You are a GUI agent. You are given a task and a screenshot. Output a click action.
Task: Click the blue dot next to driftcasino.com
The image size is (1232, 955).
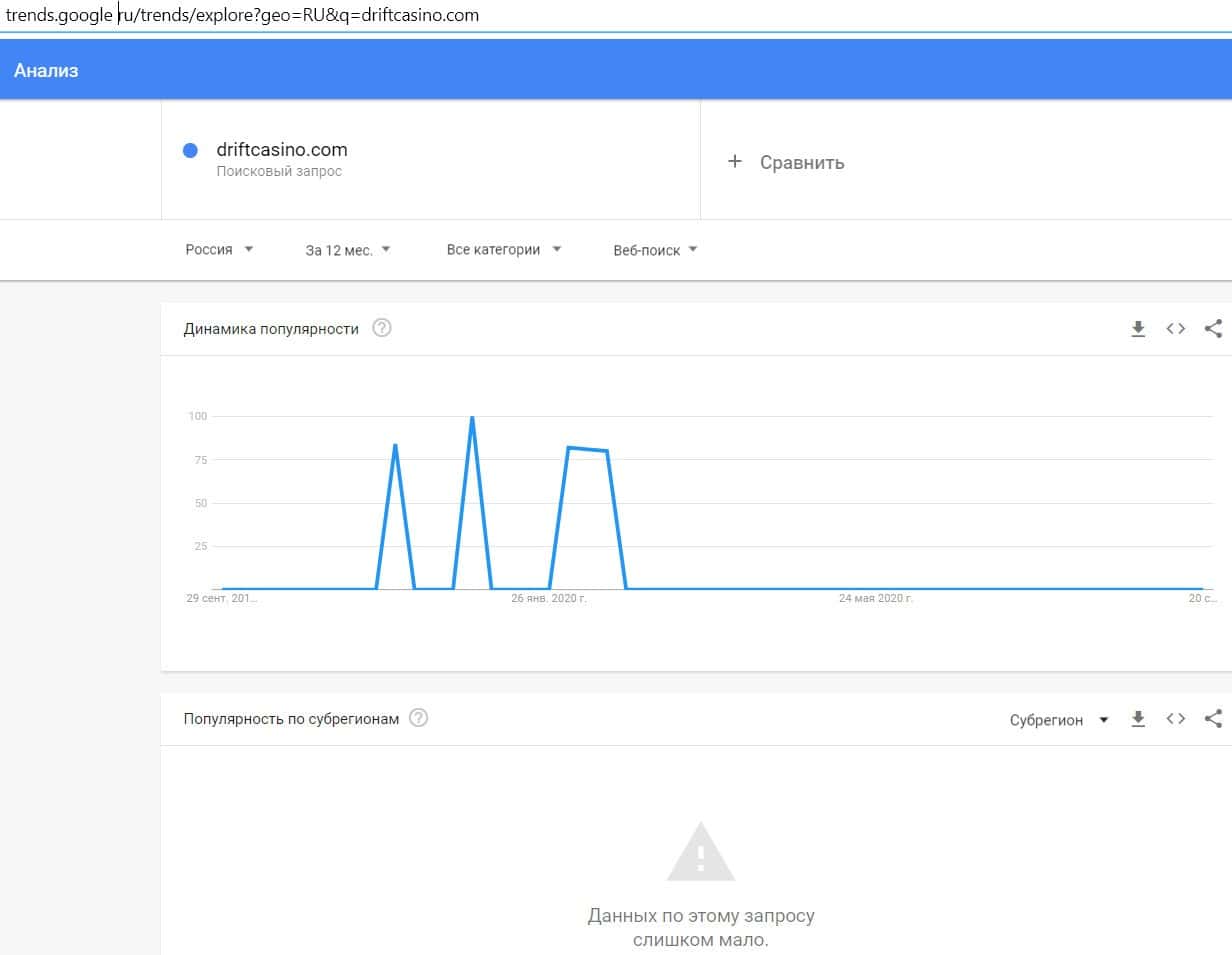190,151
